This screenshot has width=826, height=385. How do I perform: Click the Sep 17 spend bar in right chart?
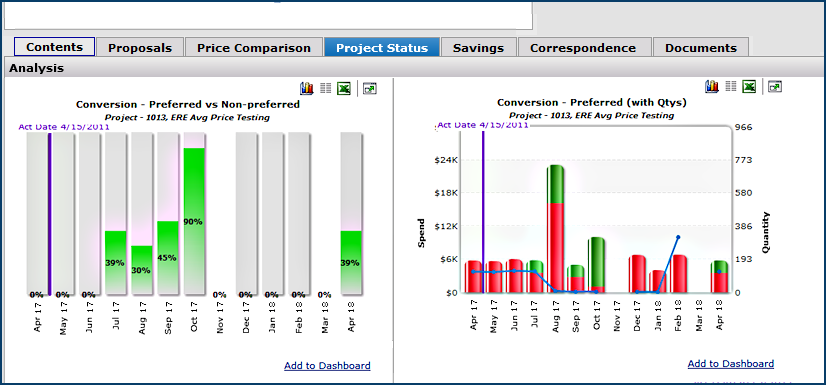[x=576, y=279]
